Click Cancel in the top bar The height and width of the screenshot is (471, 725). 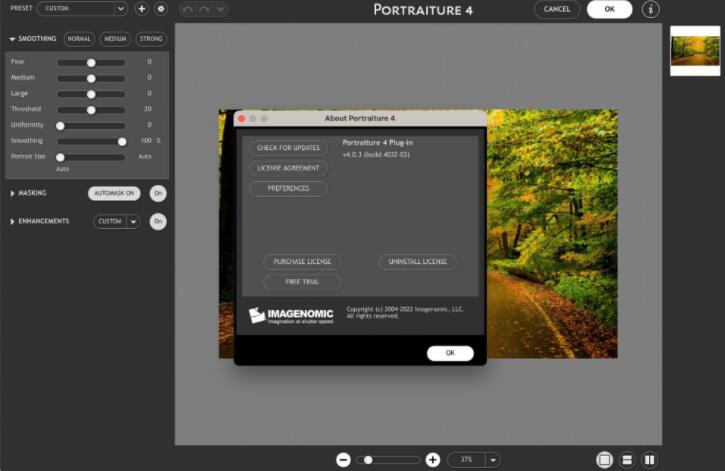[557, 9]
